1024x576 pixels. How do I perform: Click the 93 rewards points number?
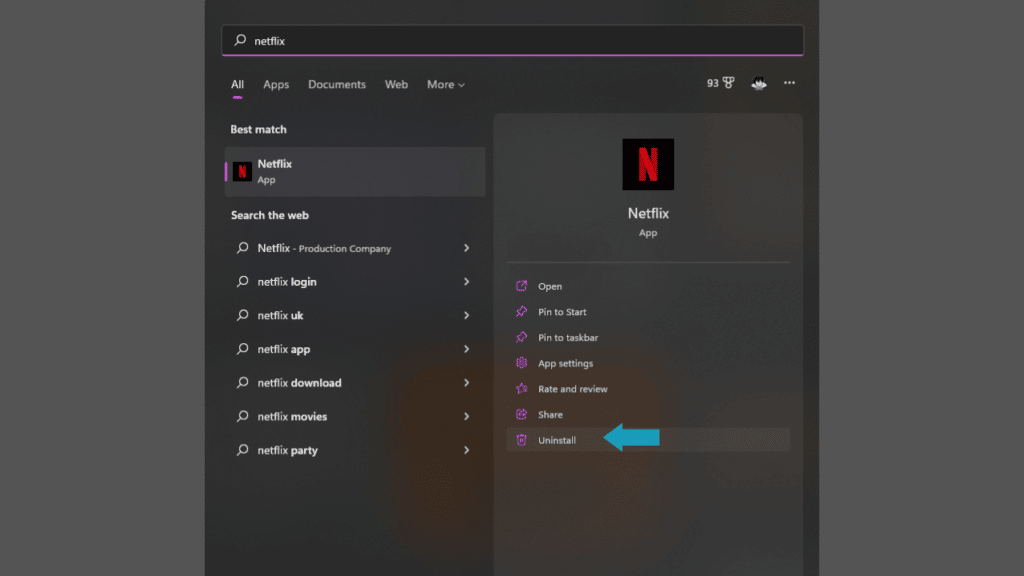tap(712, 83)
